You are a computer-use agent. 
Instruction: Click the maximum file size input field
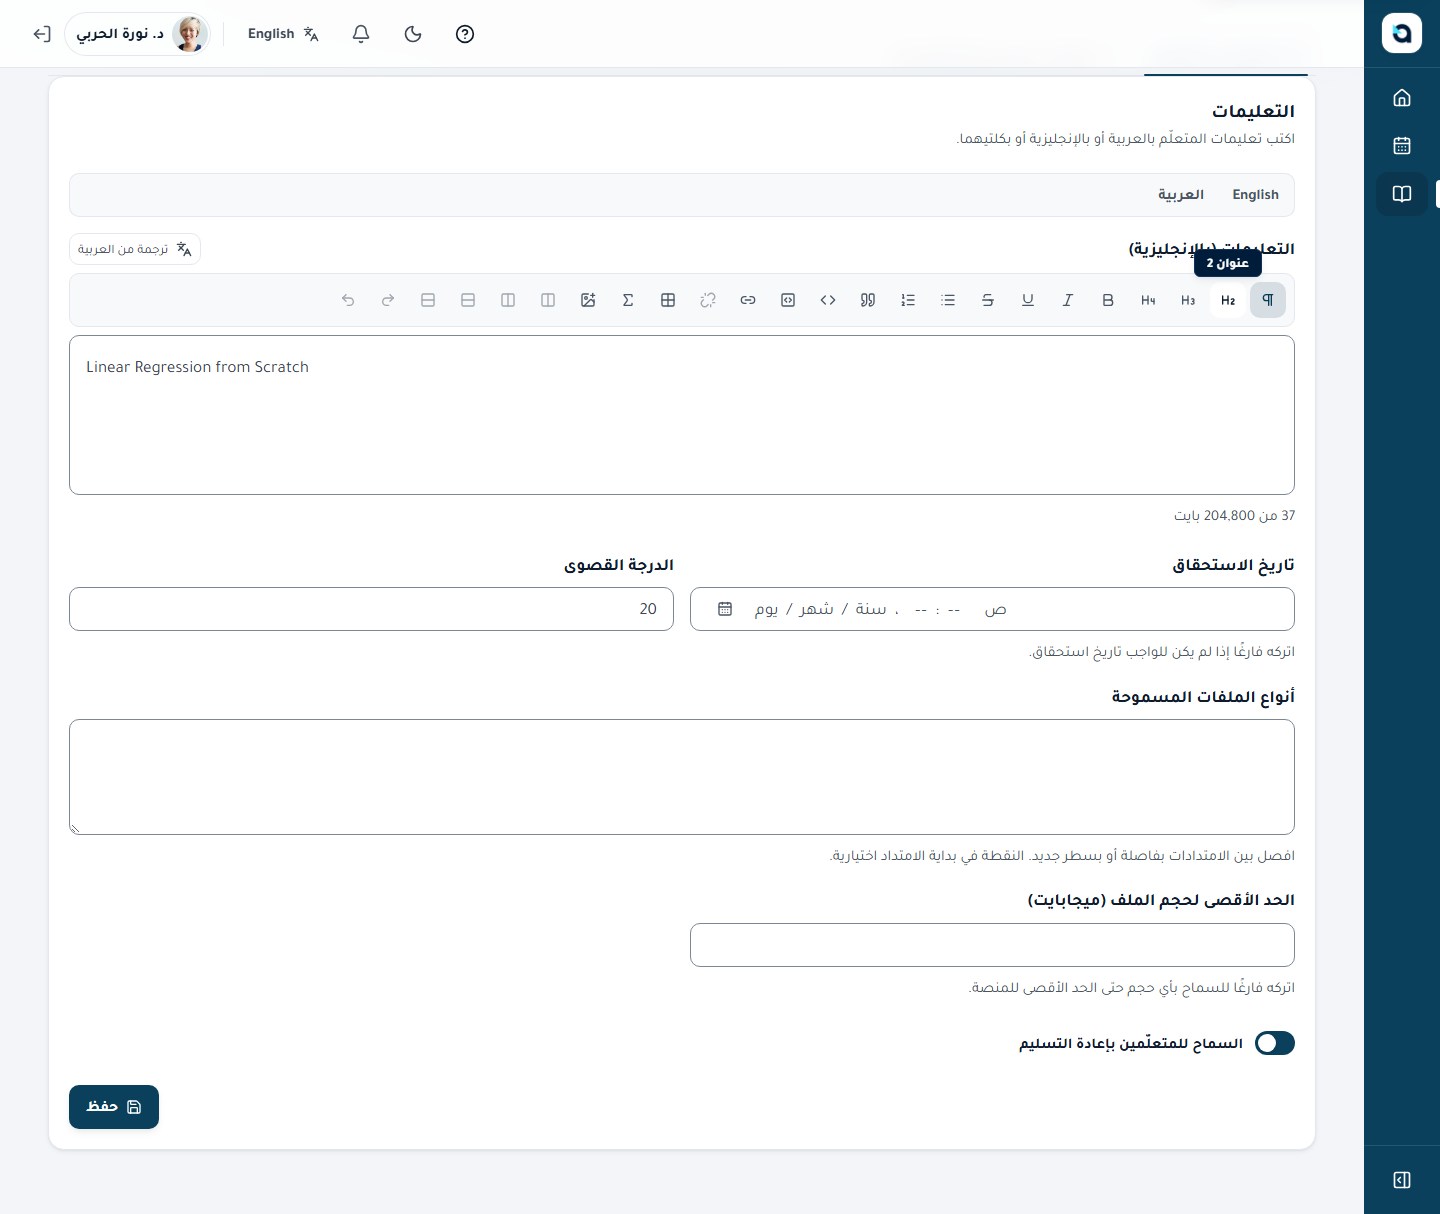(x=992, y=945)
